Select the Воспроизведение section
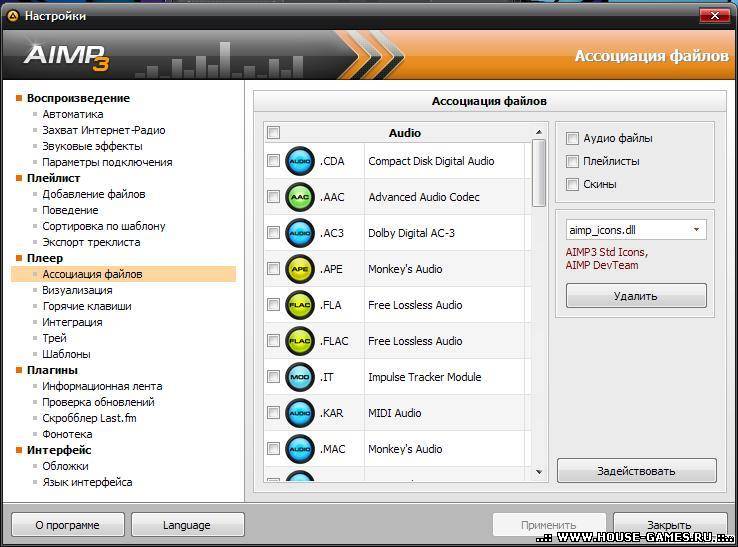This screenshot has height=547, width=738. coord(78,98)
